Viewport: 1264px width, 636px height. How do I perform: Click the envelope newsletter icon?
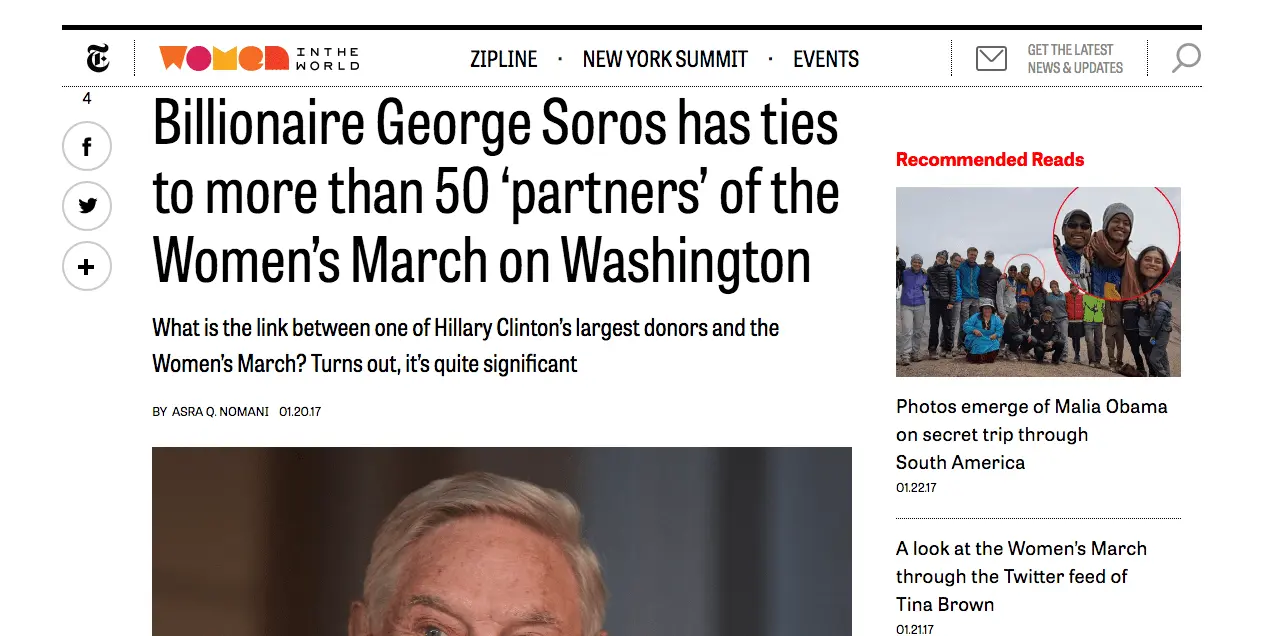991,59
